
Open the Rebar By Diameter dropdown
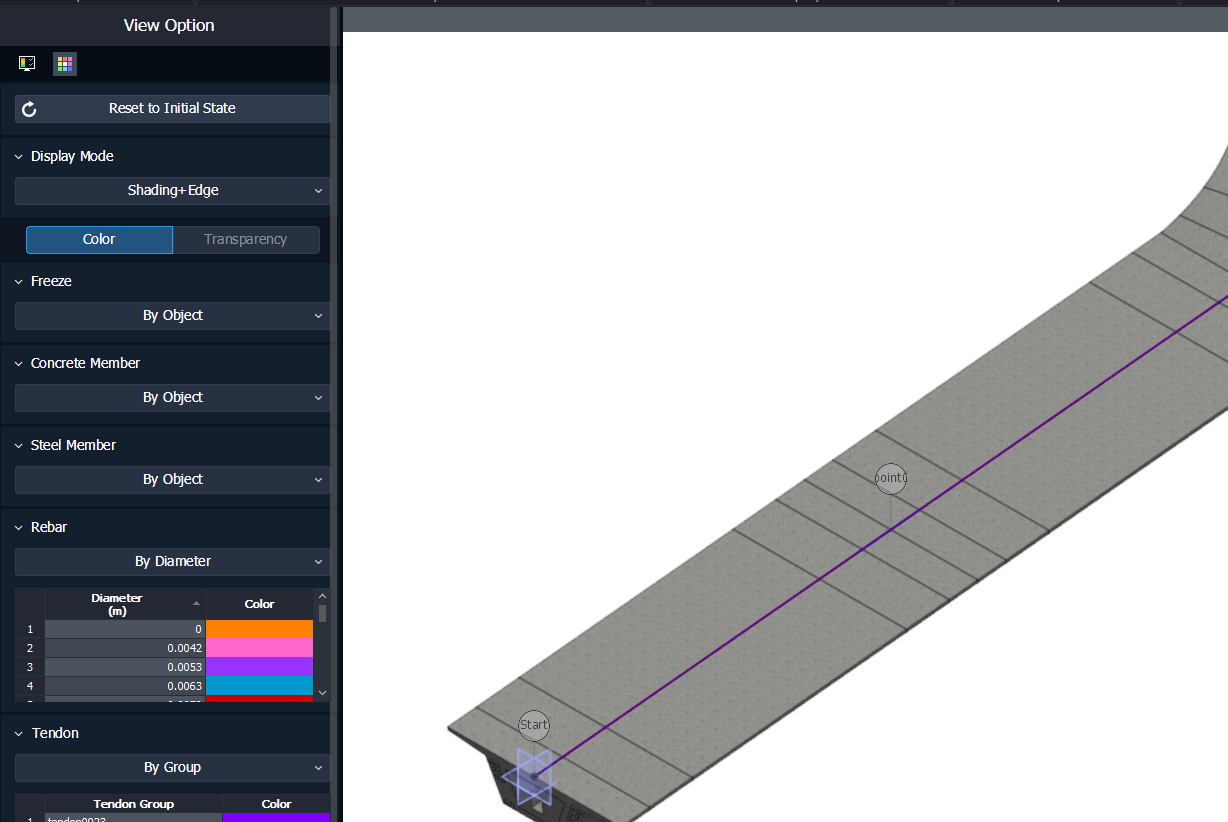pyautogui.click(x=172, y=561)
